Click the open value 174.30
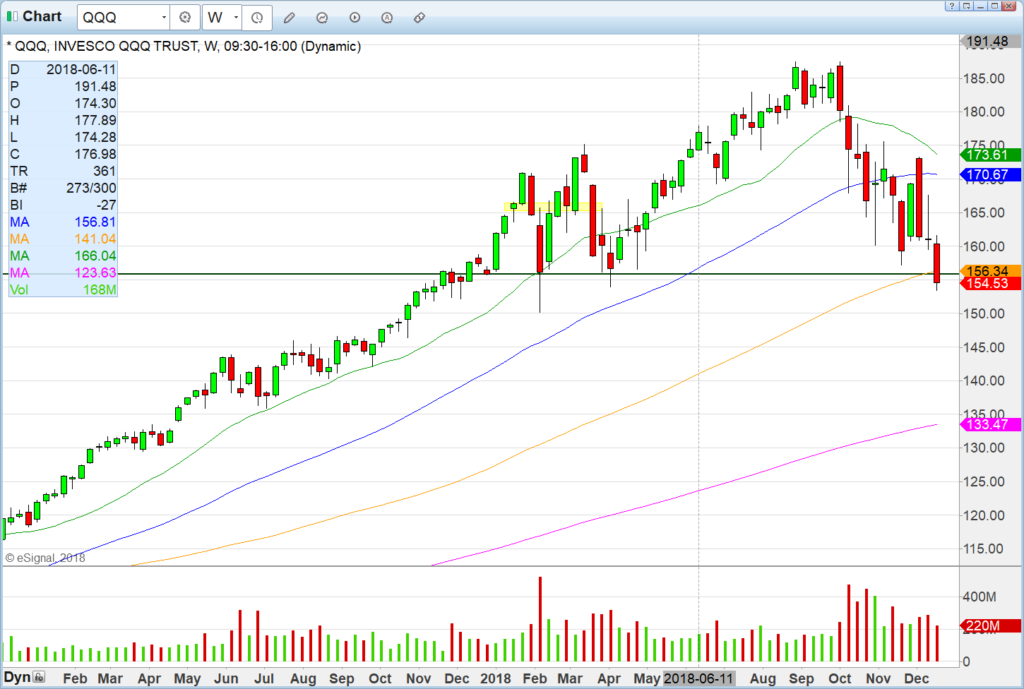 click(x=95, y=103)
